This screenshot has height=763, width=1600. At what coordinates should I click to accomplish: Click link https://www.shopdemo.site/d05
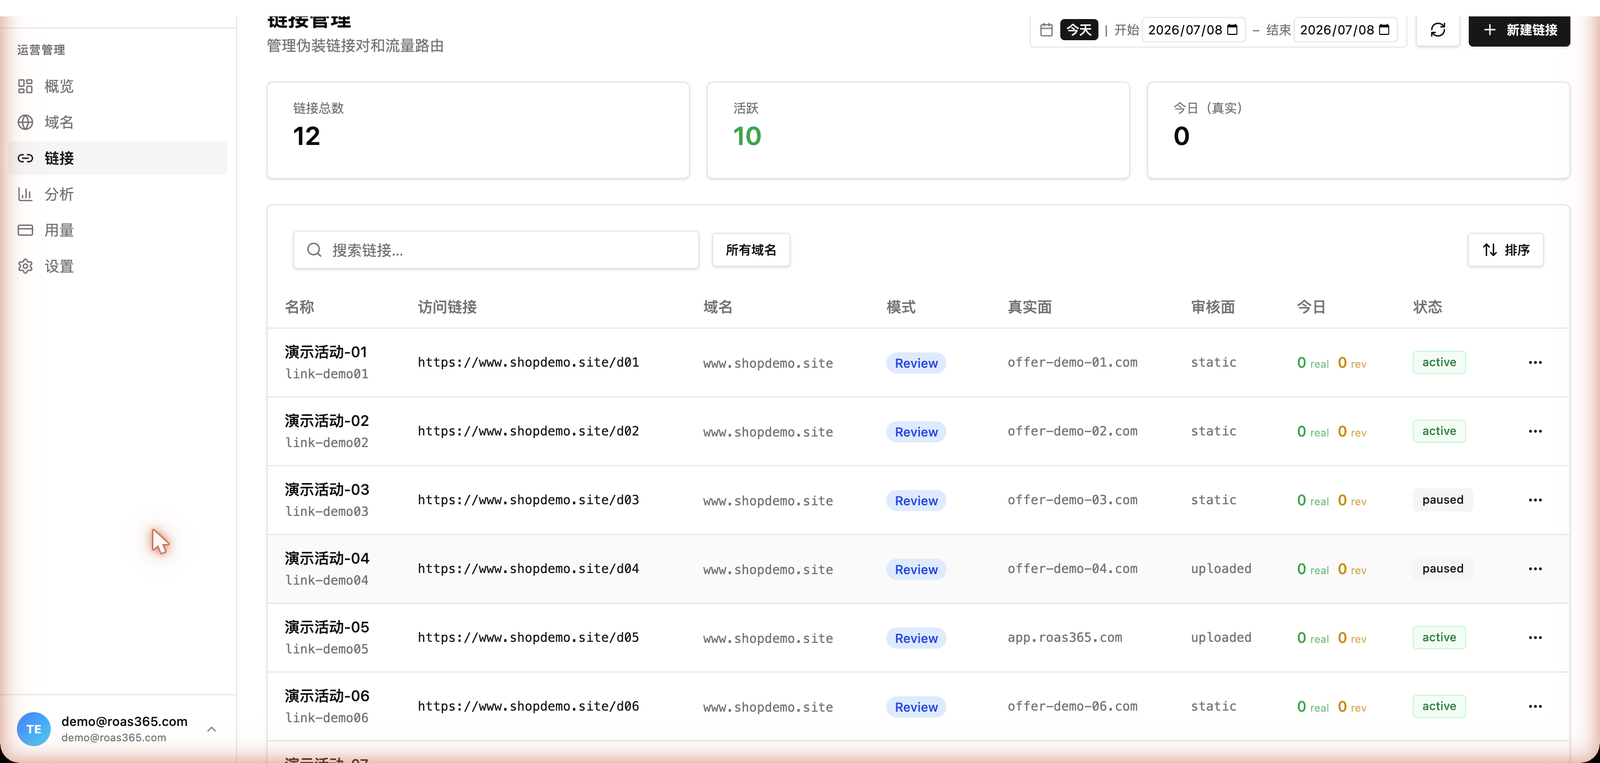tap(528, 637)
